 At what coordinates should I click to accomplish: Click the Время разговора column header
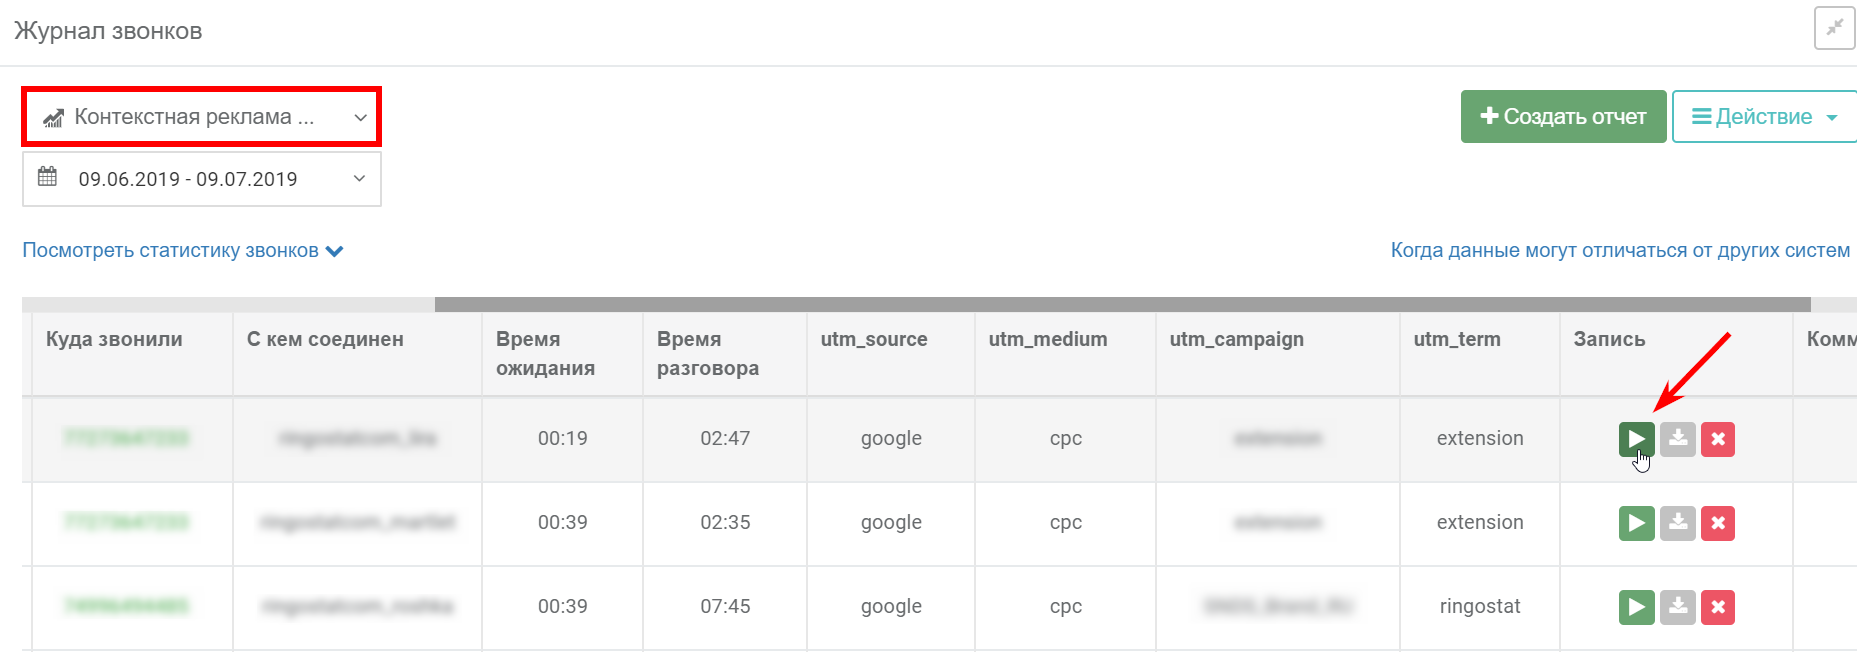707,353
